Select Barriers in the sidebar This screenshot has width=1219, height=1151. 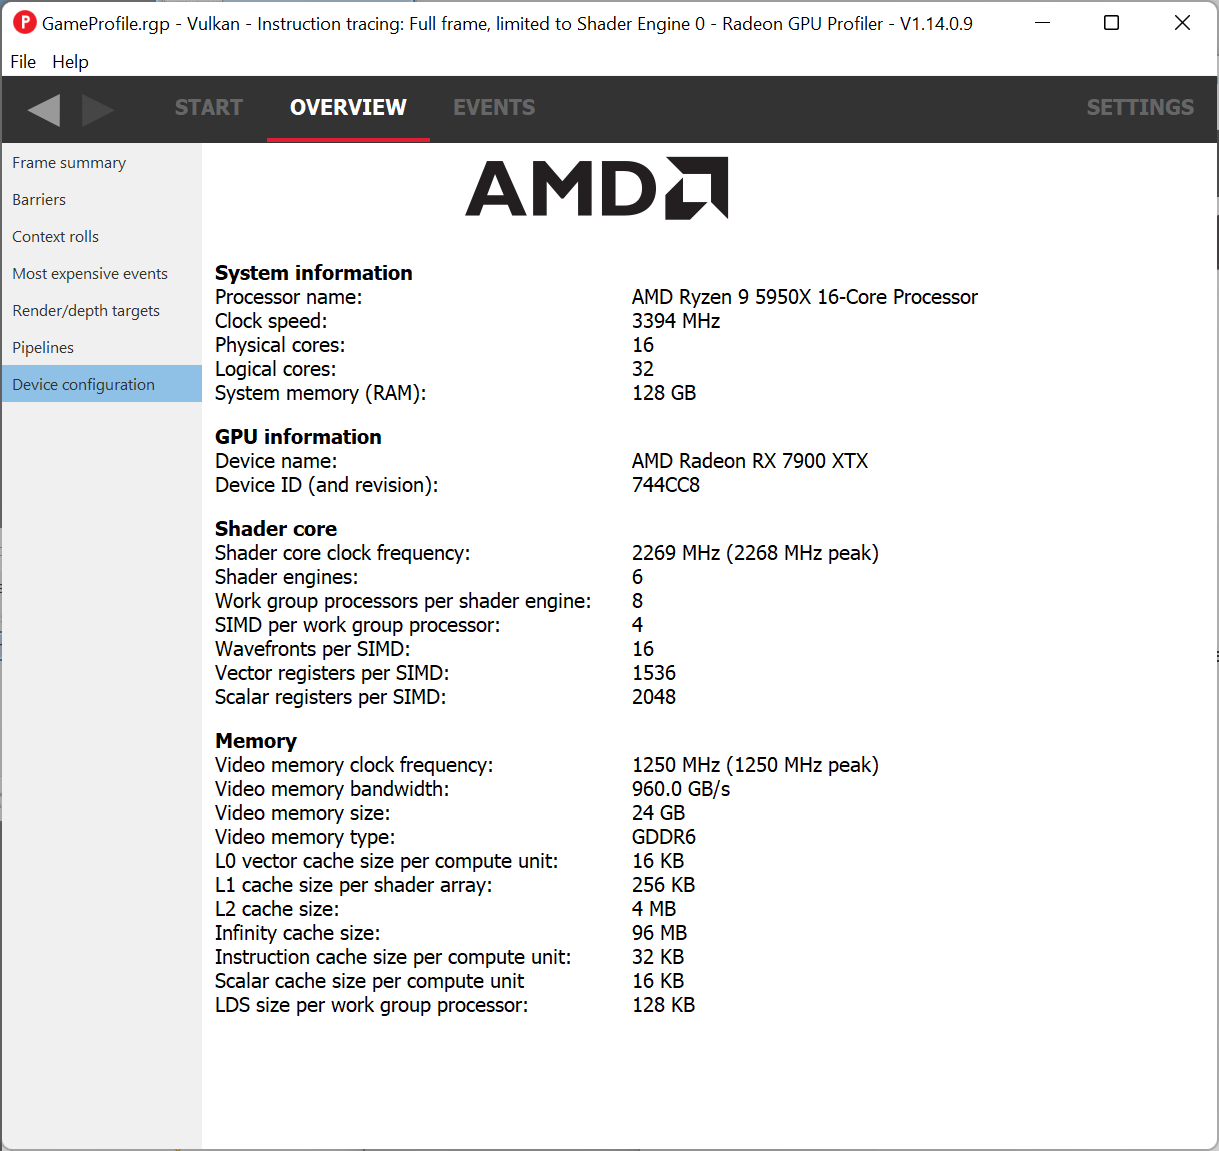point(101,199)
